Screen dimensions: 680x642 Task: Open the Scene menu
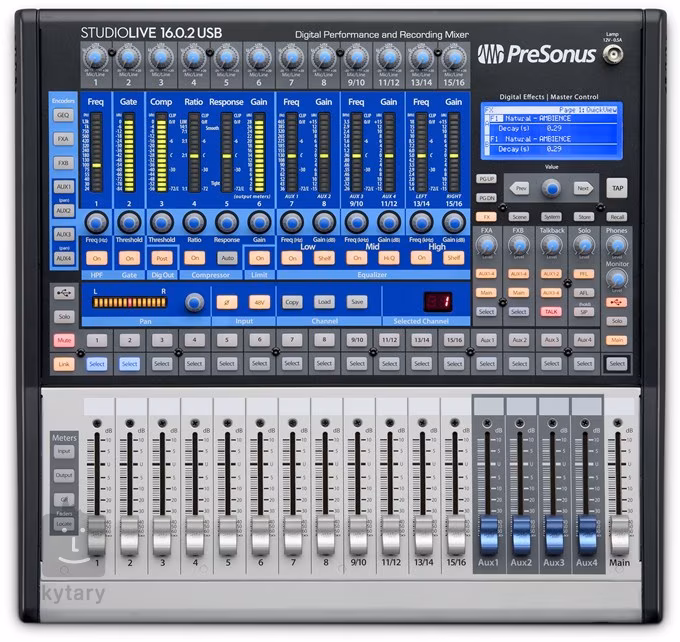[x=519, y=216]
